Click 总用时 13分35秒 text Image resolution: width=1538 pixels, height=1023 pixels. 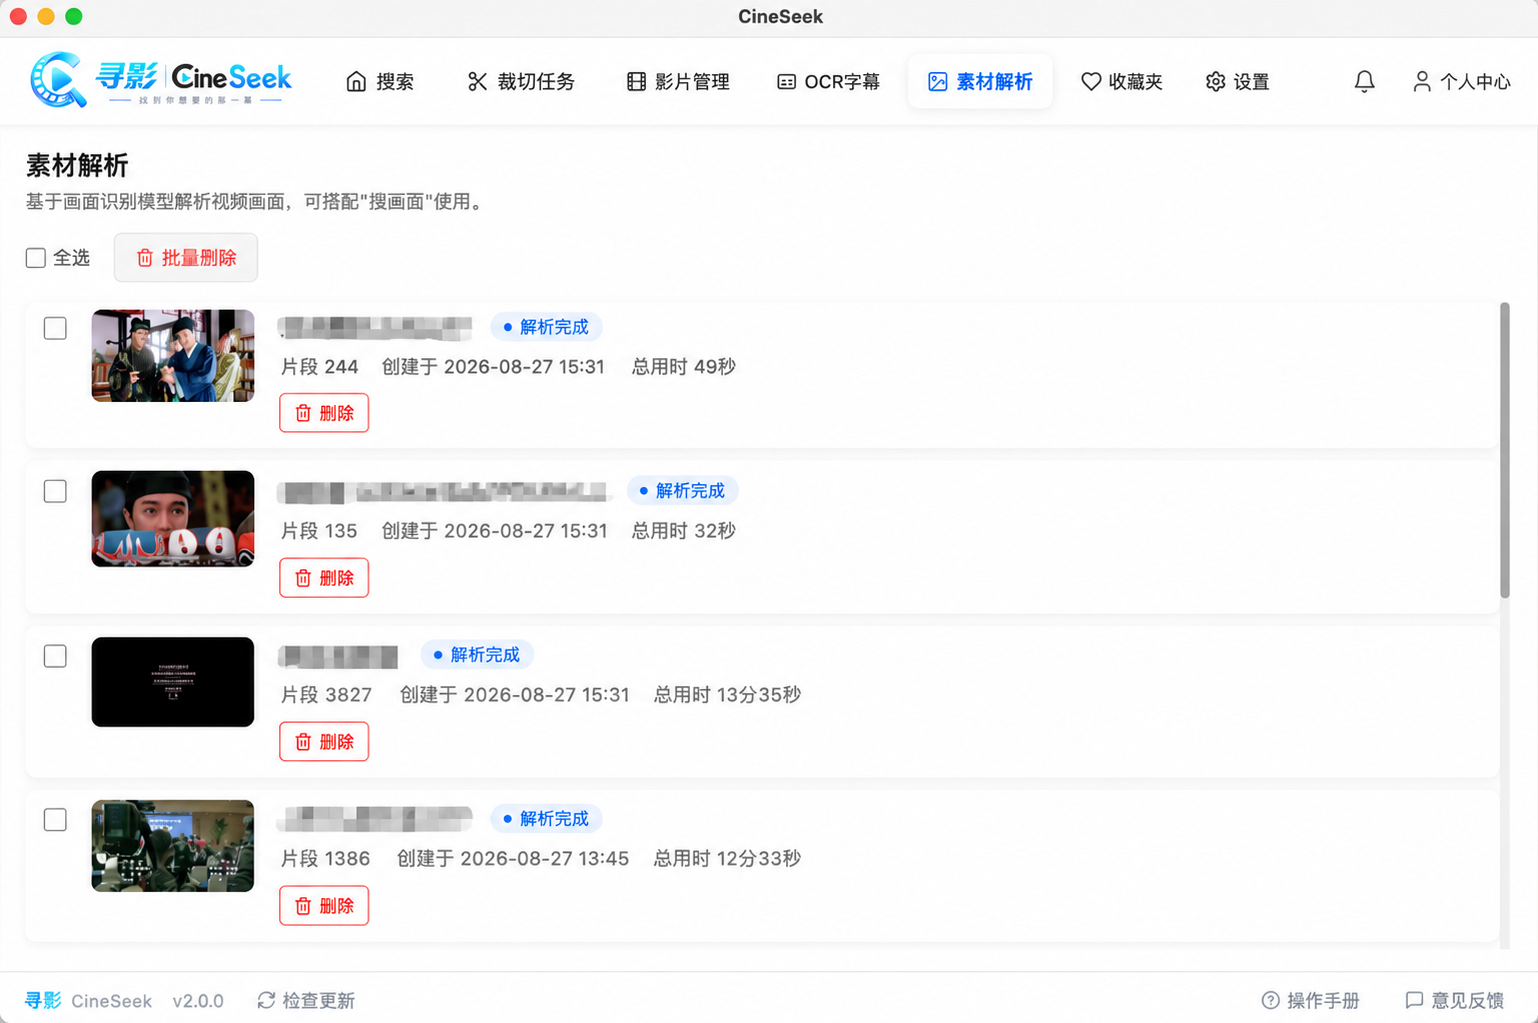(x=727, y=695)
